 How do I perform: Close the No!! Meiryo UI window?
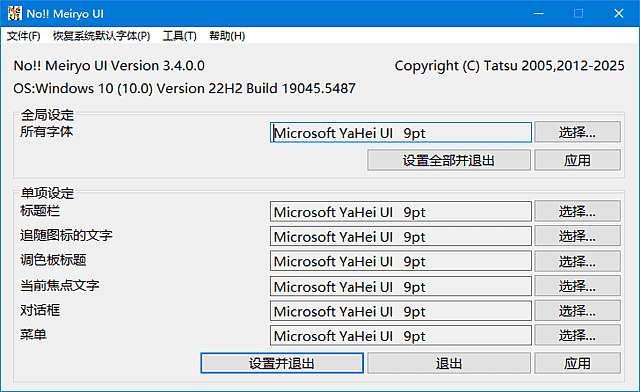[619, 13]
